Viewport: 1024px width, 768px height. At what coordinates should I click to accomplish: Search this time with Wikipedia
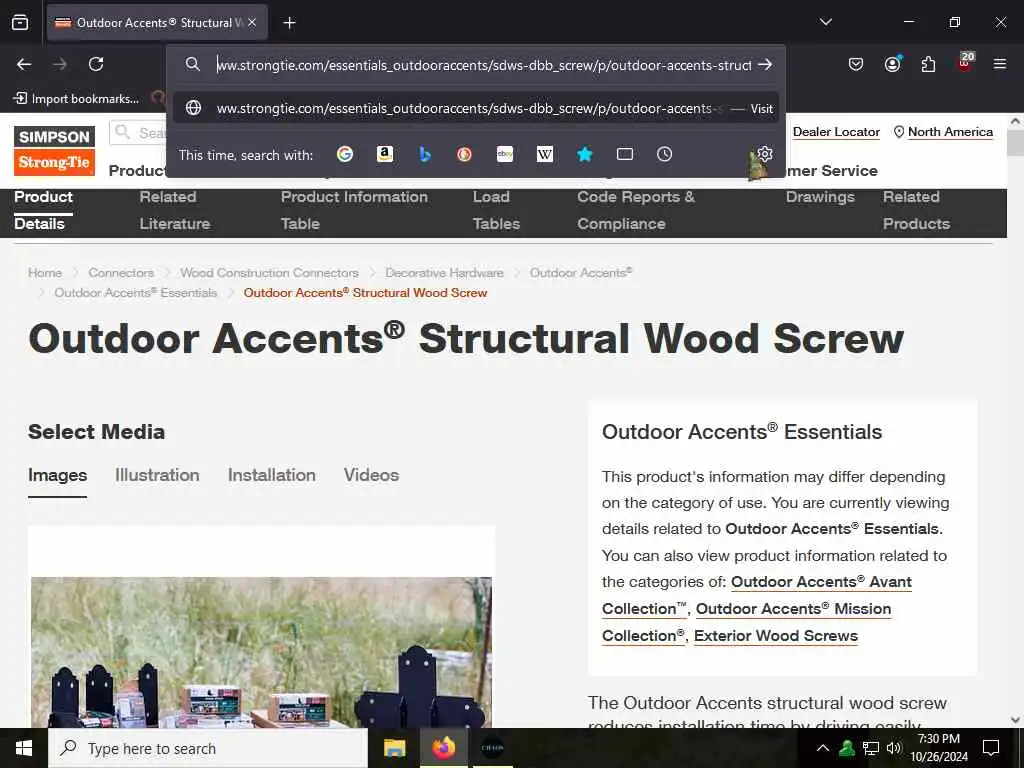(x=545, y=154)
